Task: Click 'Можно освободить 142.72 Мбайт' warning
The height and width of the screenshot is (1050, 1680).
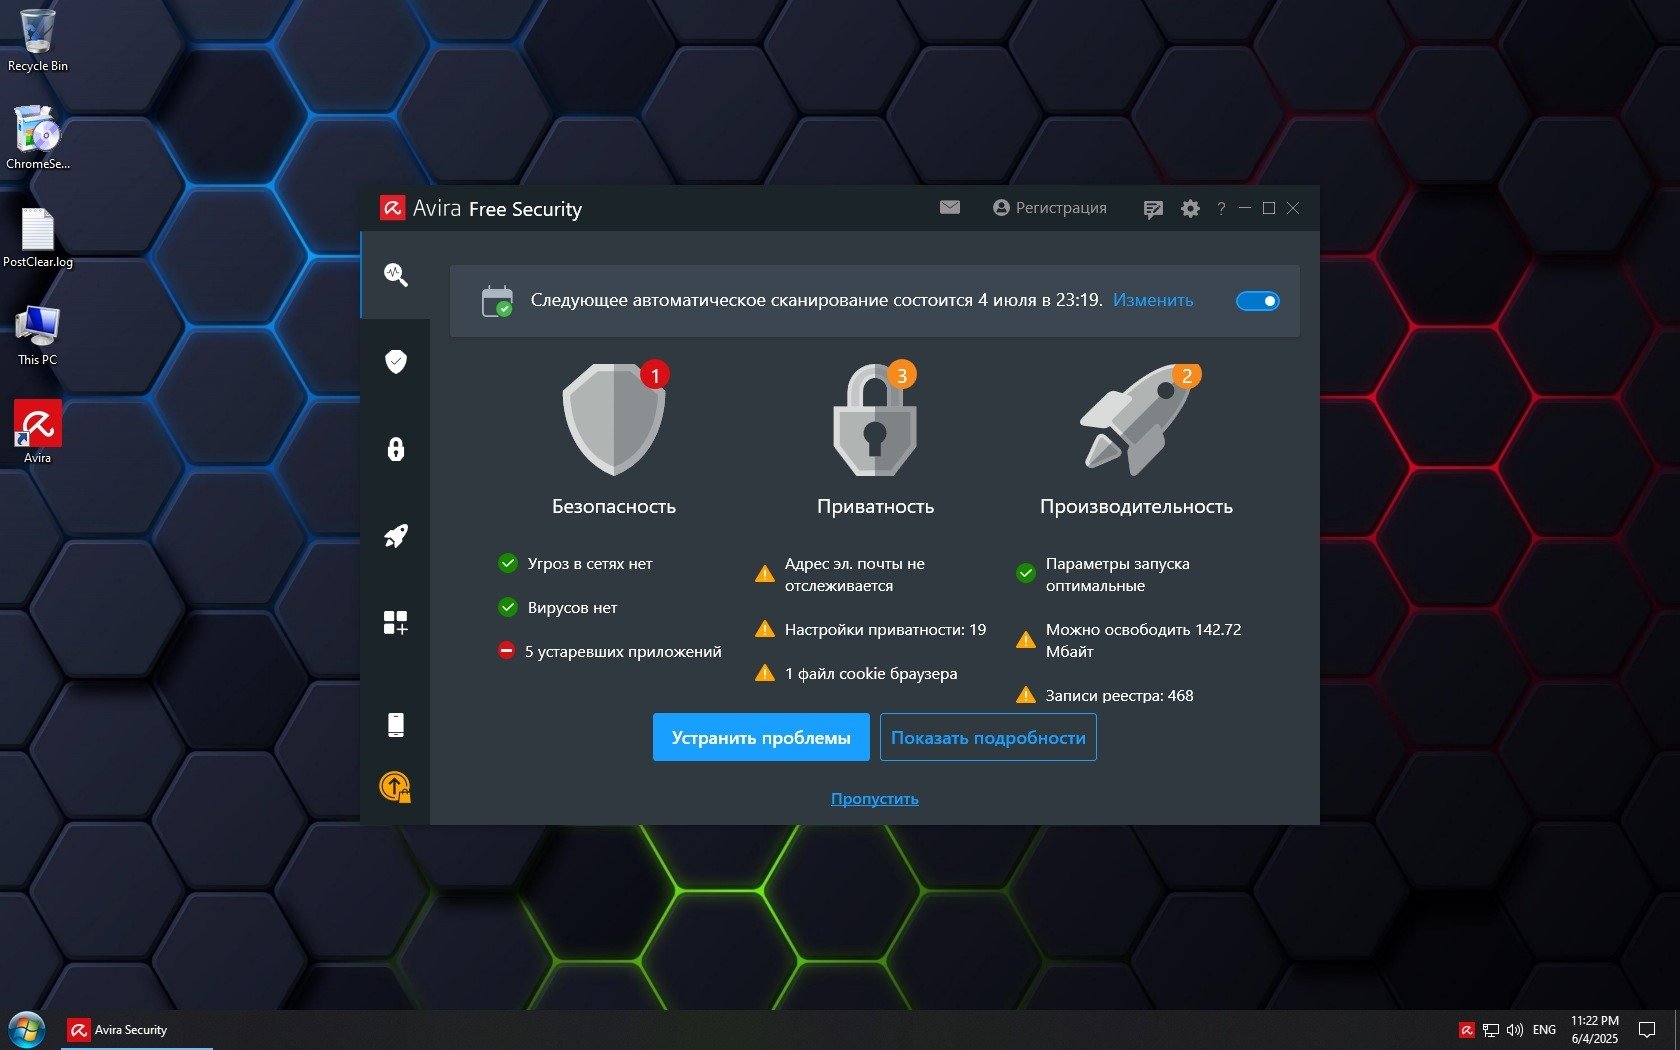Action: pyautogui.click(x=1129, y=641)
